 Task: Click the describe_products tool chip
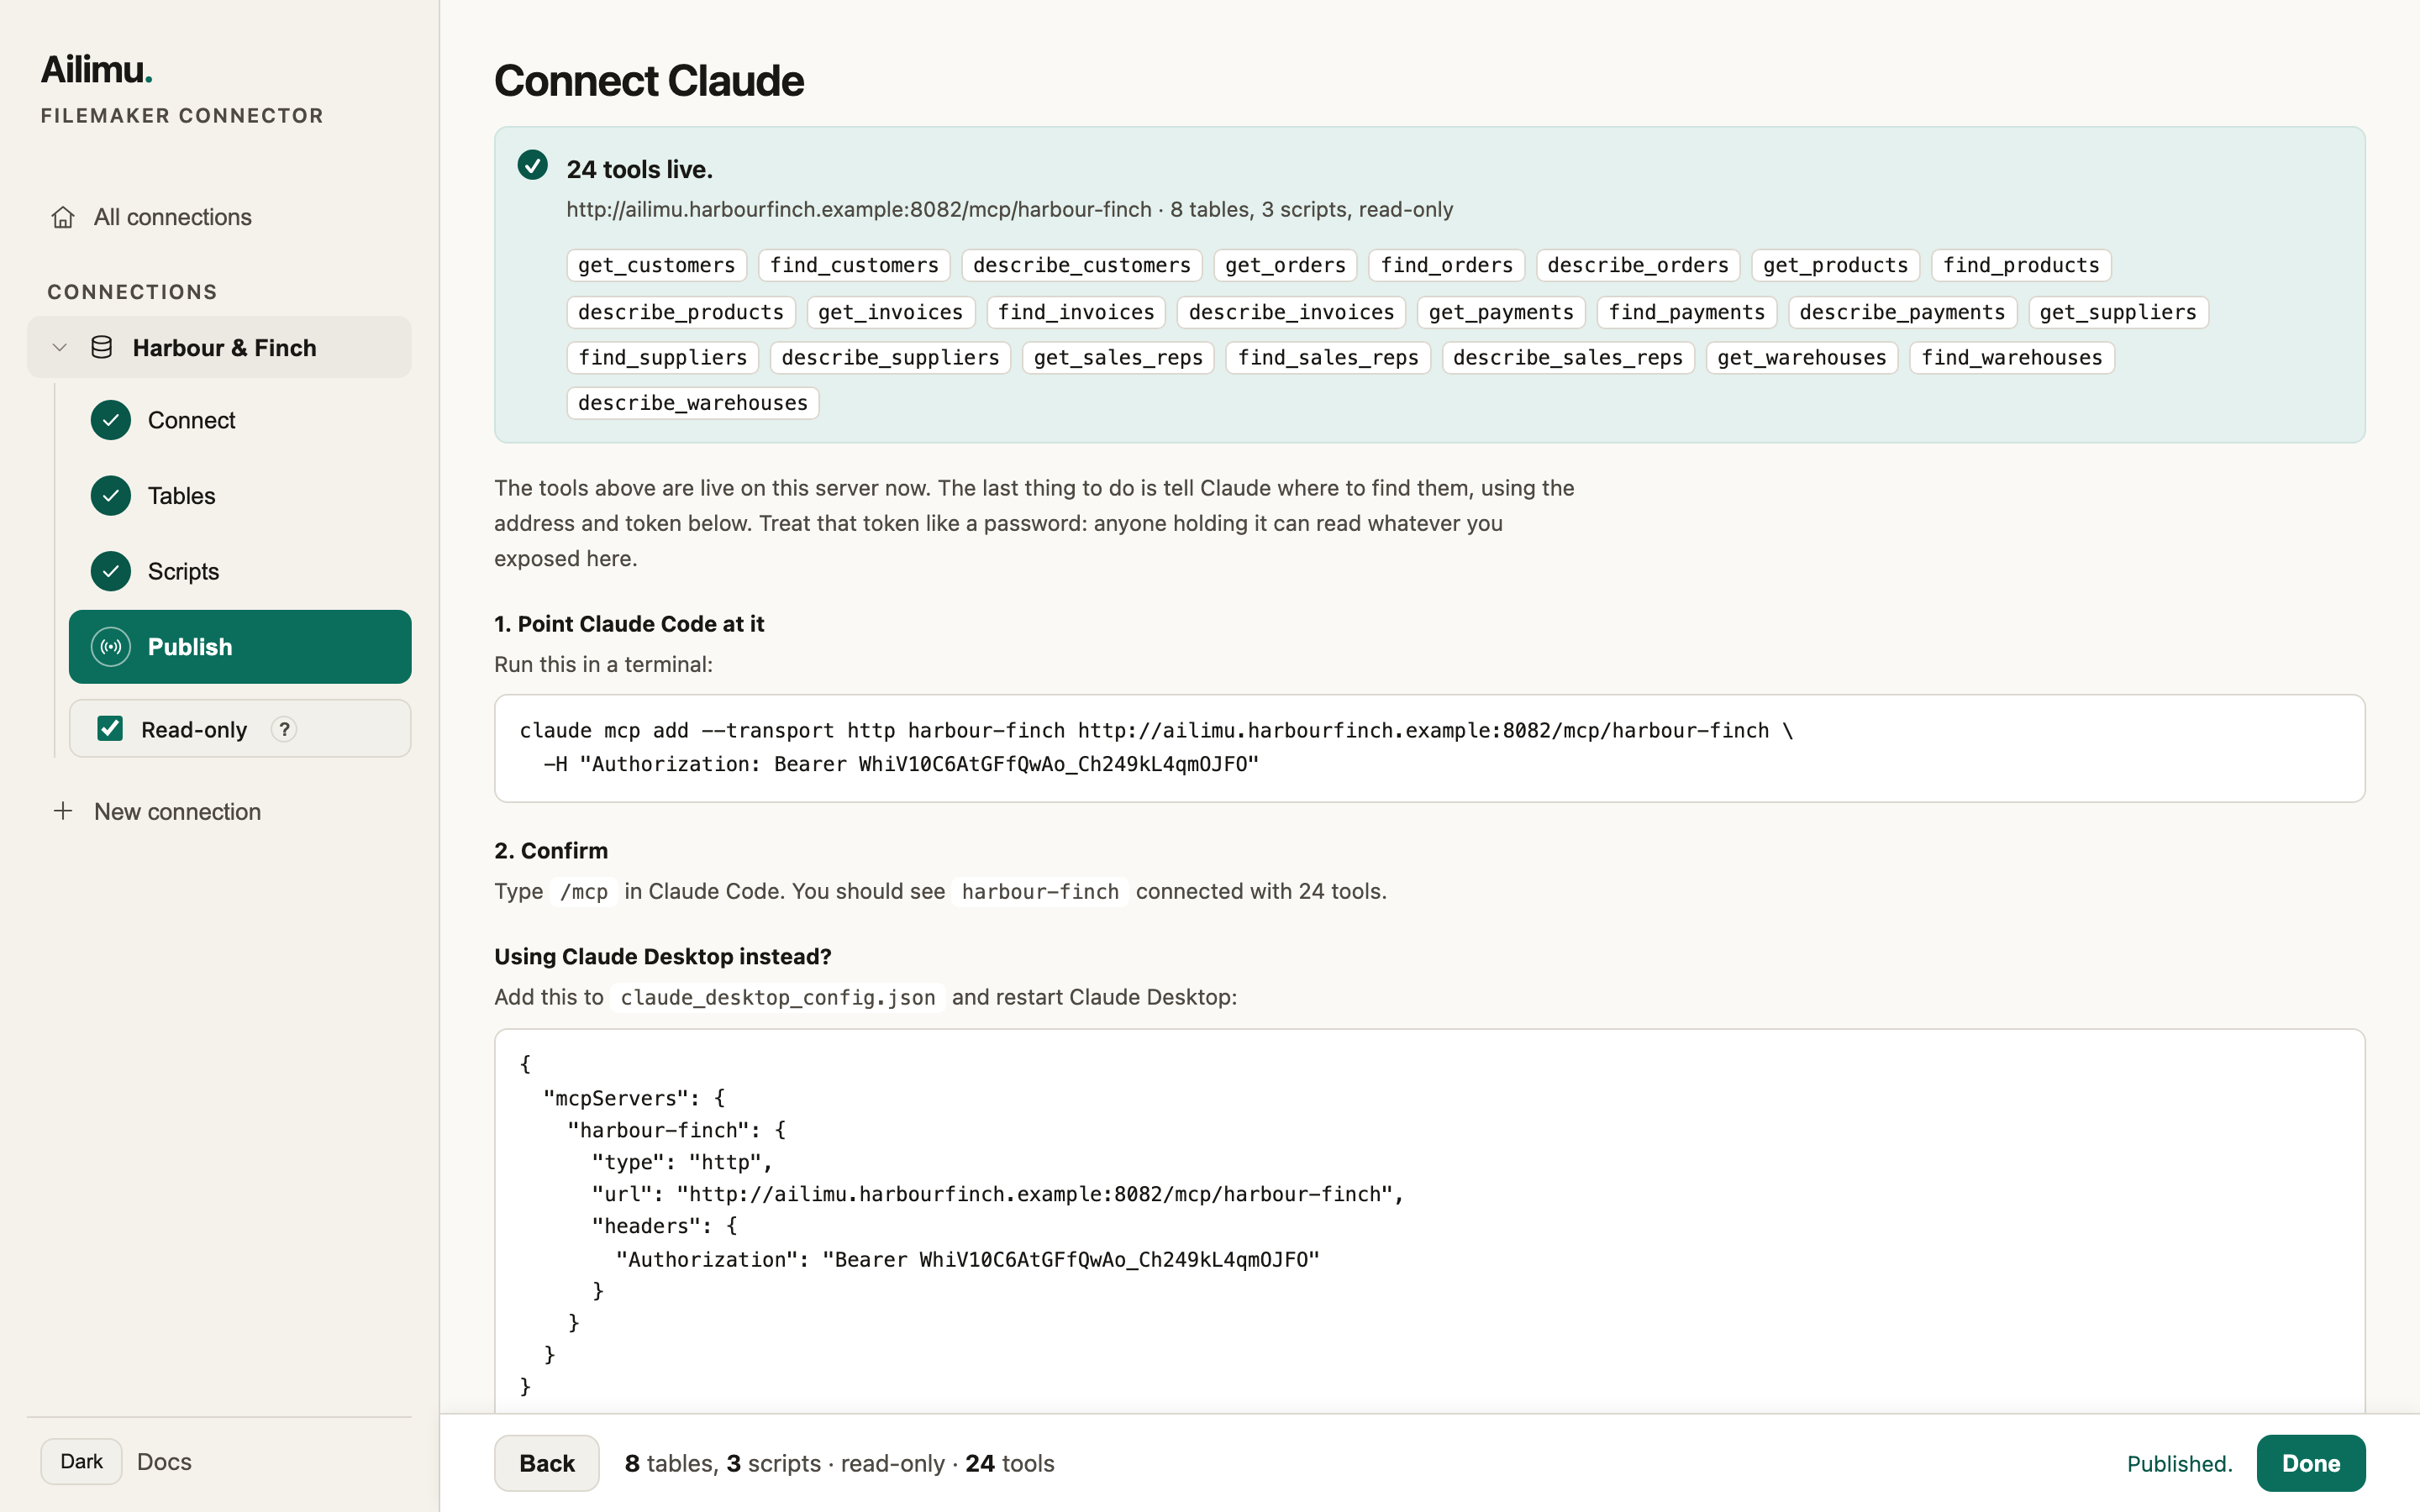[x=681, y=312]
